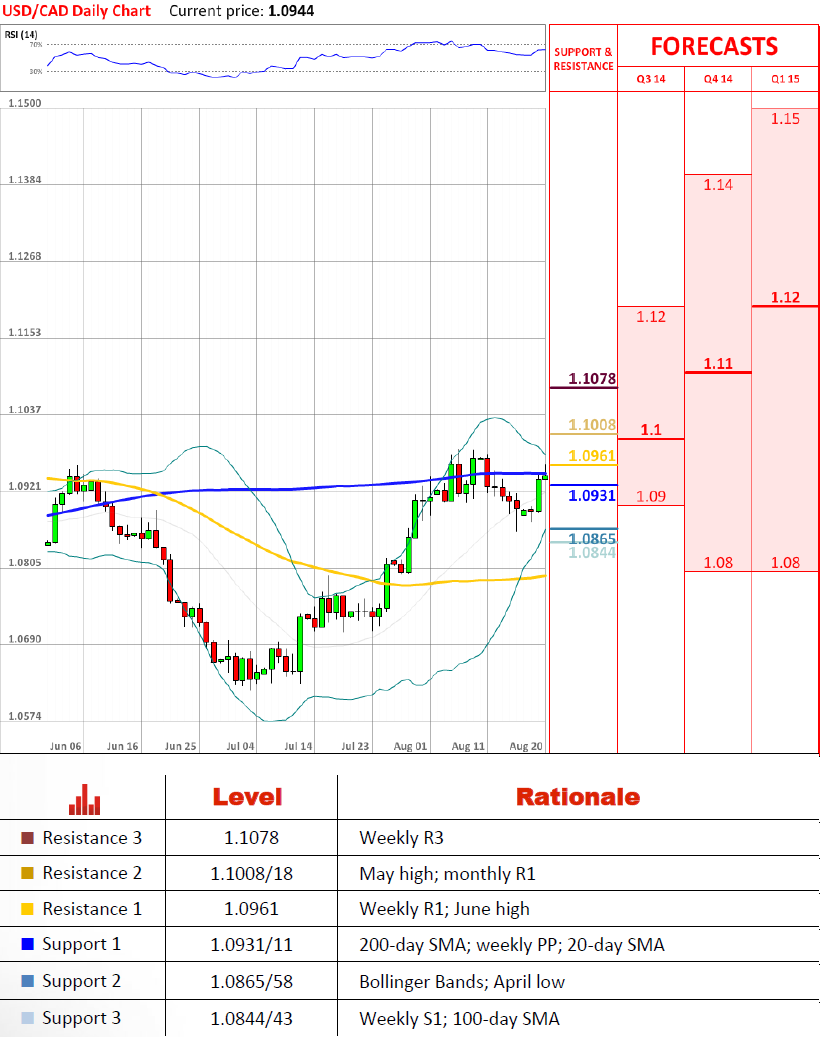Screen dimensions: 820x1037
Task: Click the Resistance 2 gold square marker
Action: tap(27, 873)
